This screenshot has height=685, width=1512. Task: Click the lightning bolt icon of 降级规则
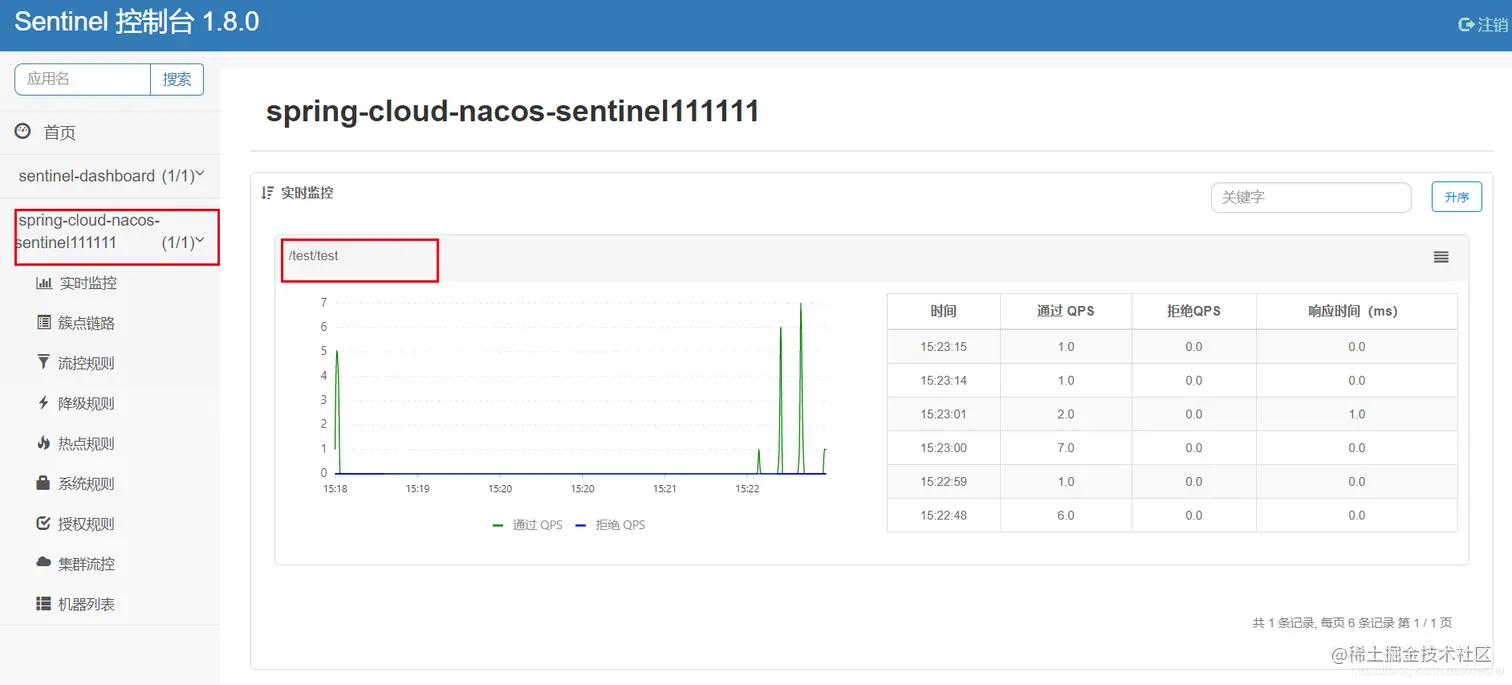click(x=43, y=403)
